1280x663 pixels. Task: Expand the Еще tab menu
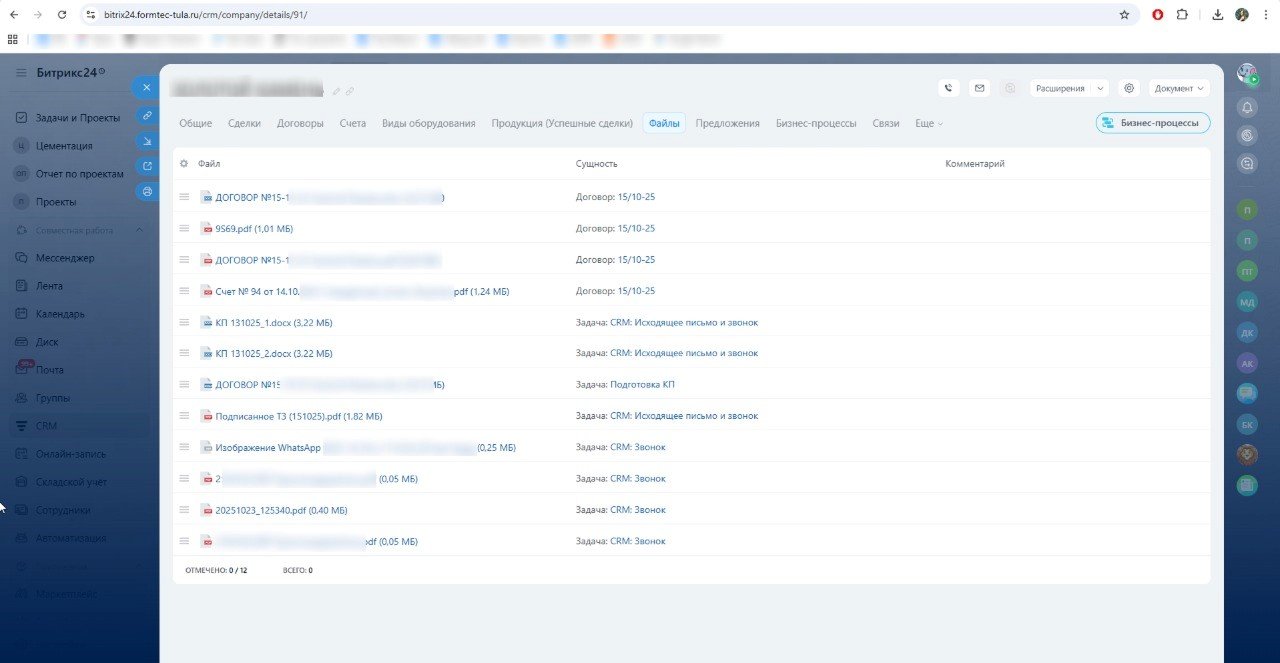point(929,124)
